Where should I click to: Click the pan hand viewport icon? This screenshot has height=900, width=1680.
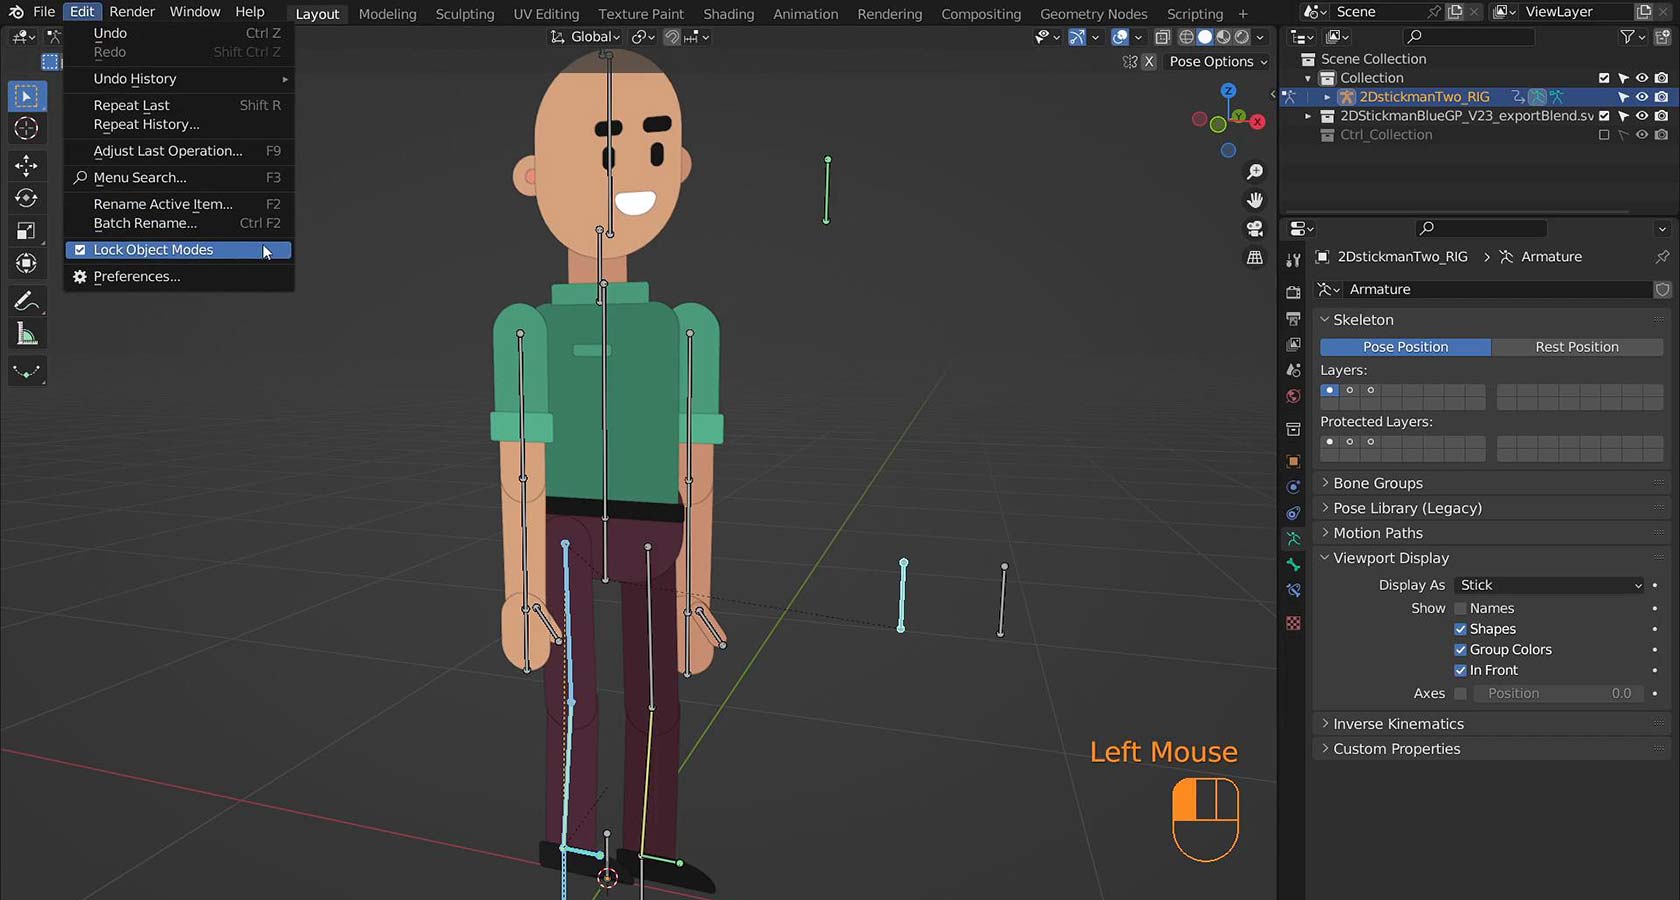pos(1255,200)
